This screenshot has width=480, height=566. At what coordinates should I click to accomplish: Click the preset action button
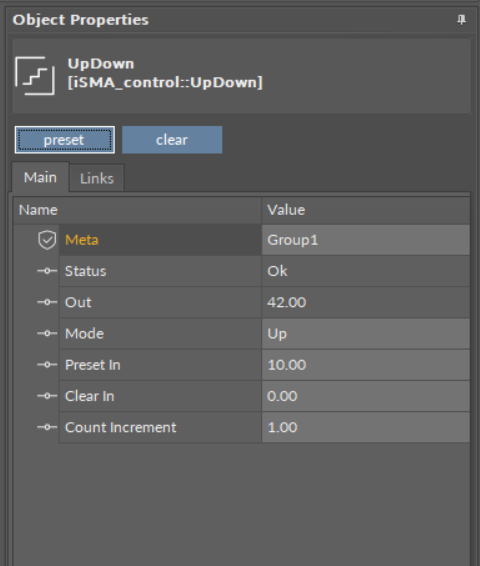(65, 140)
